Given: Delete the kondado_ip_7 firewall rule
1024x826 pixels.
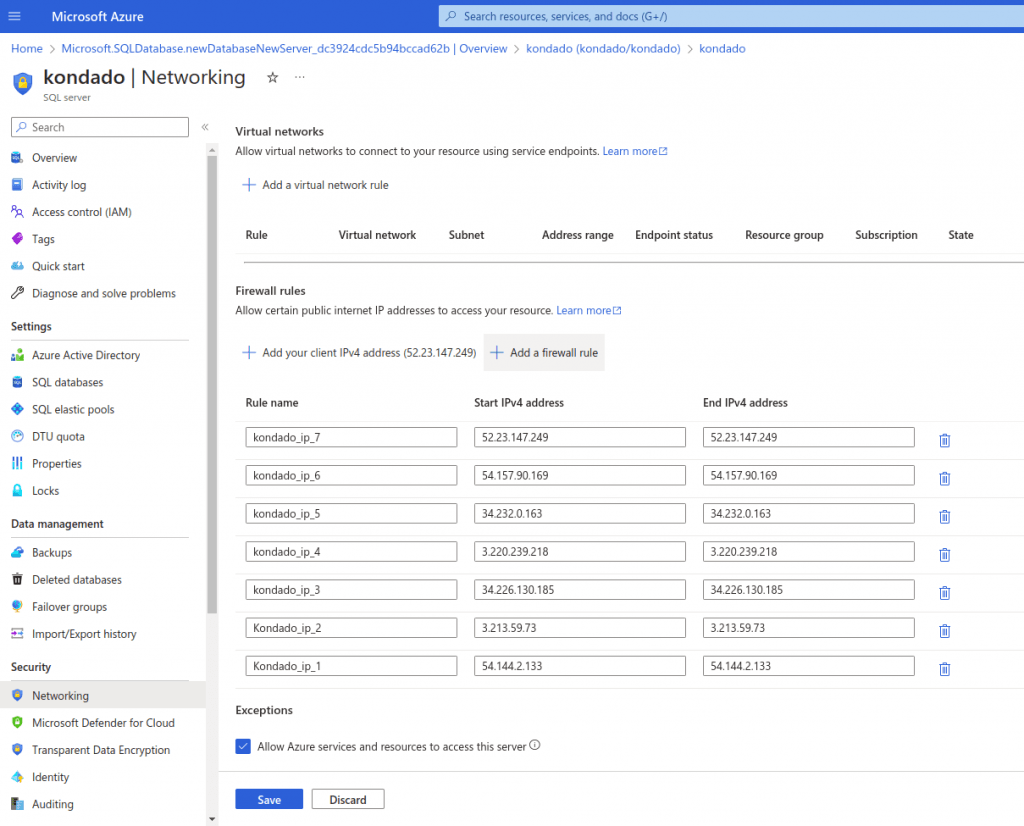Looking at the screenshot, I should coord(944,440).
